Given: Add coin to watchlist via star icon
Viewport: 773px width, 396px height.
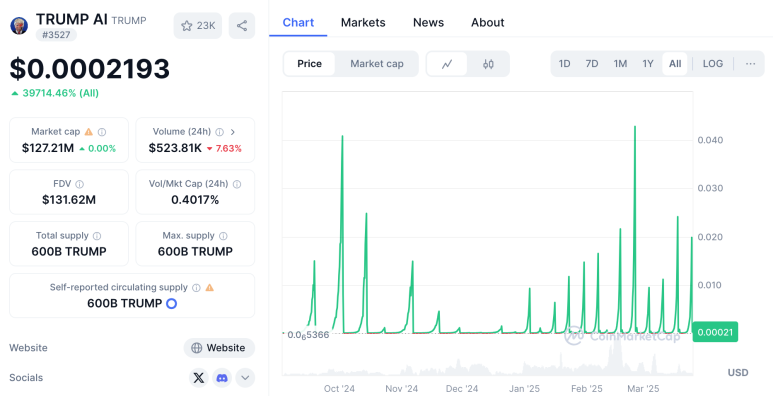Looking at the screenshot, I should point(186,26).
